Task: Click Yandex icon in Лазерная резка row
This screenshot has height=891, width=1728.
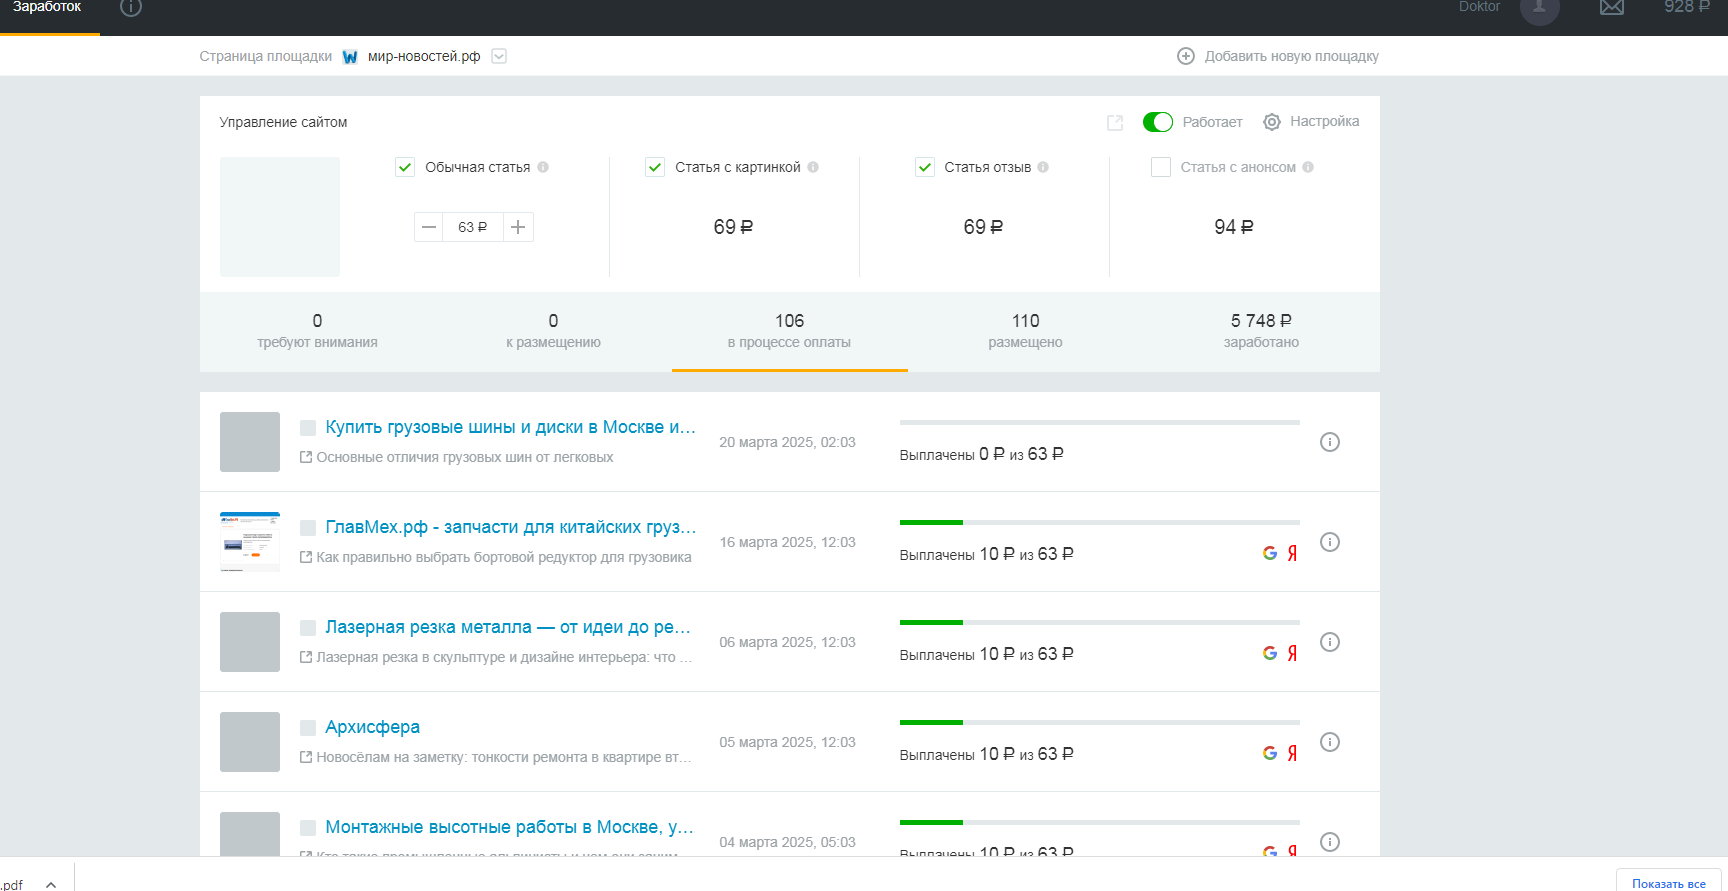Action: click(x=1292, y=653)
